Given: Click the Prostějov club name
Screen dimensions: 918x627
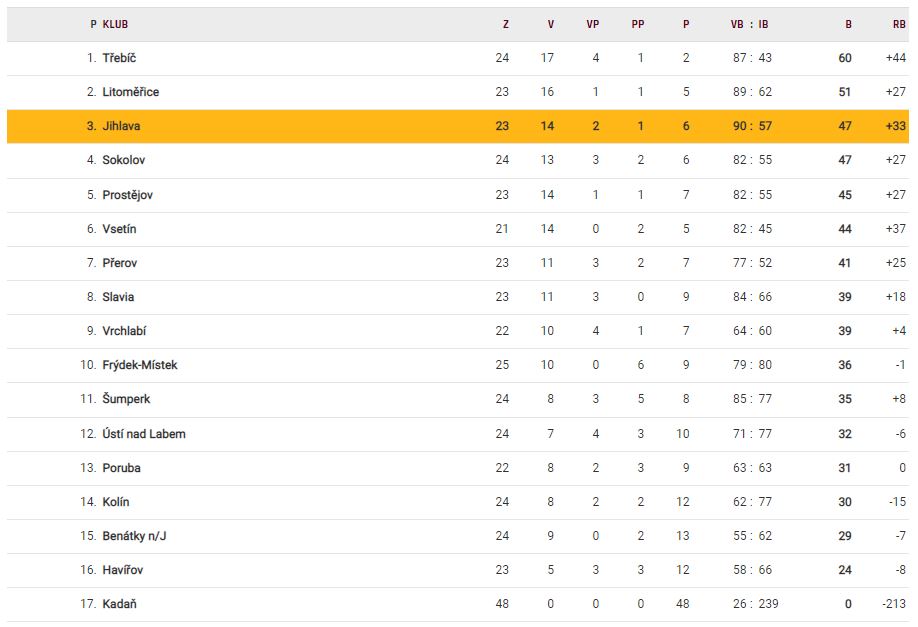Looking at the screenshot, I should (x=127, y=195).
